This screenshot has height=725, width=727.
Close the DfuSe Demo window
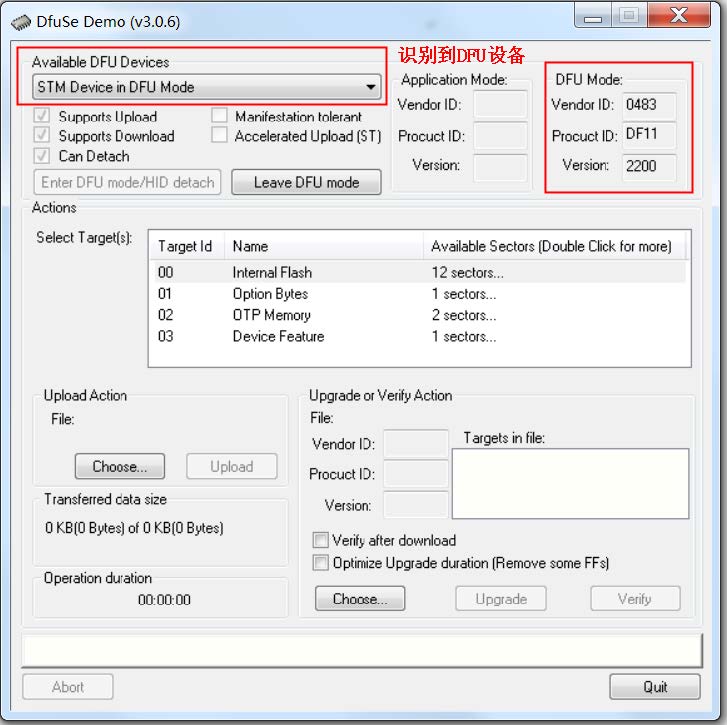click(x=678, y=16)
